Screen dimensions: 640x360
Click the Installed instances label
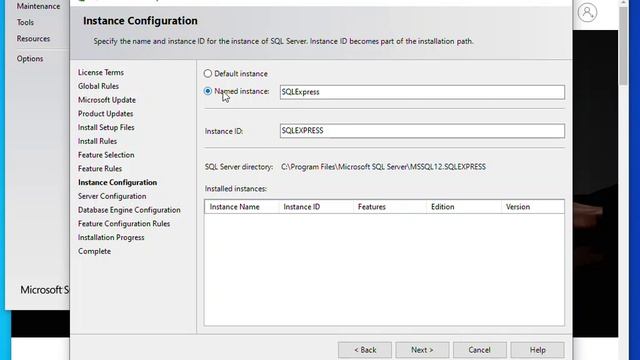(236, 189)
